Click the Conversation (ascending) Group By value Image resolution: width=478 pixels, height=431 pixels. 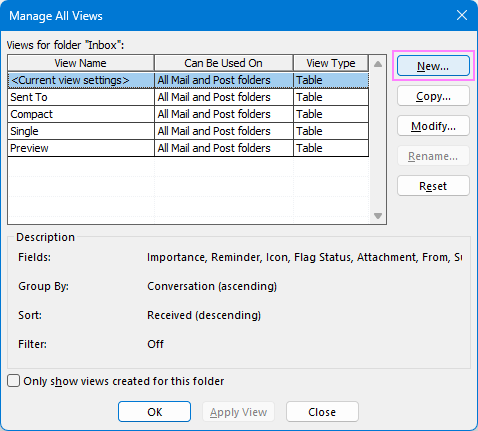212,286
